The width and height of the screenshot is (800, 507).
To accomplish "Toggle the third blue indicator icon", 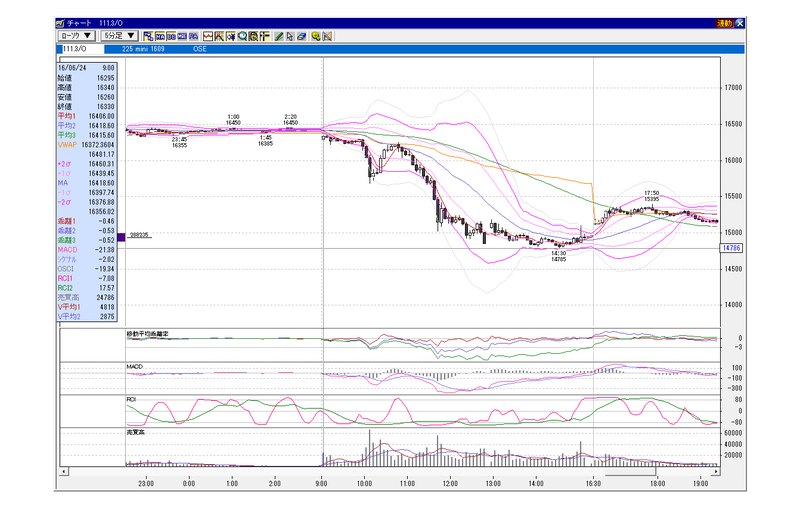I will point(182,36).
